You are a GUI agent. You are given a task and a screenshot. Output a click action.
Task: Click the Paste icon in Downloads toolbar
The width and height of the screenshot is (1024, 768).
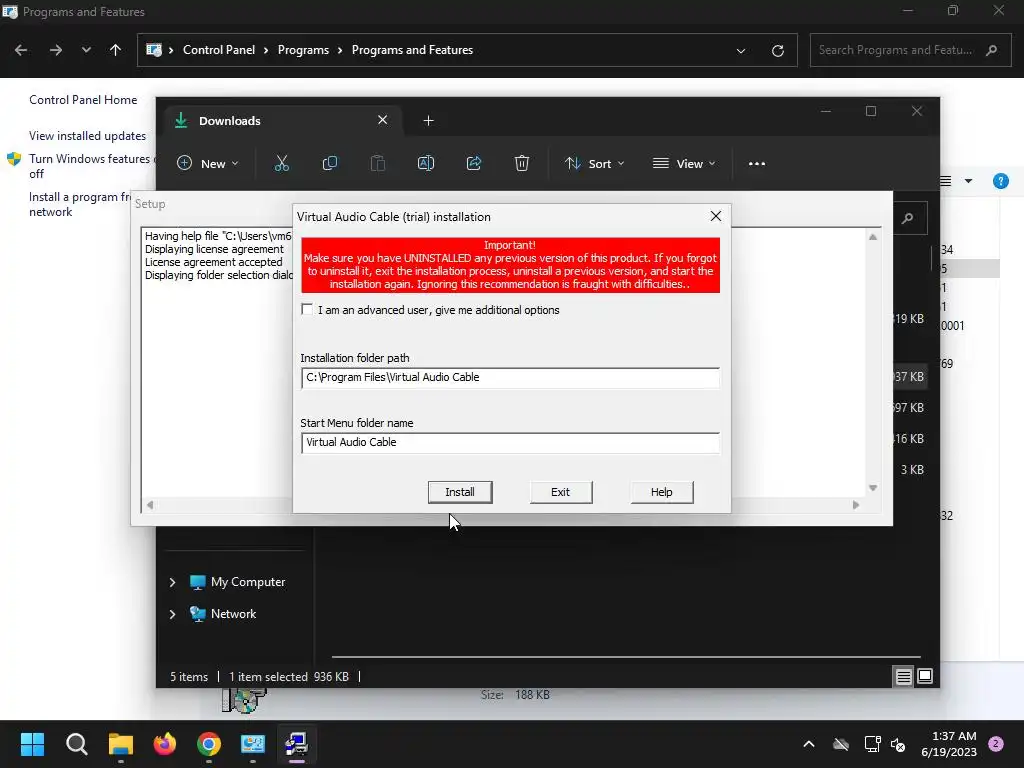tap(377, 163)
